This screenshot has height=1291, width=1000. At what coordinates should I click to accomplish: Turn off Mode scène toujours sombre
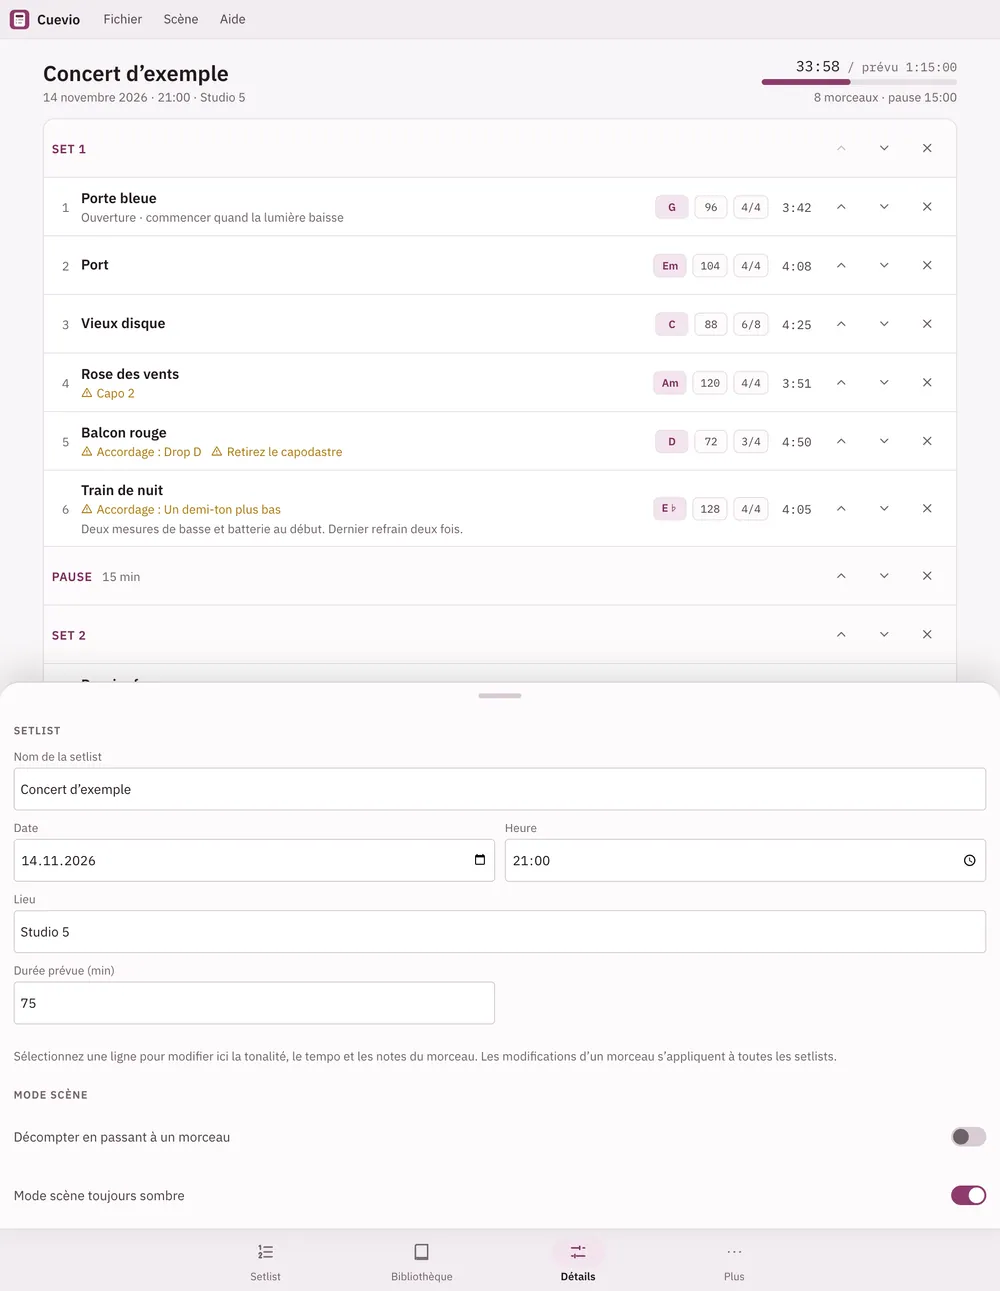coord(968,1195)
